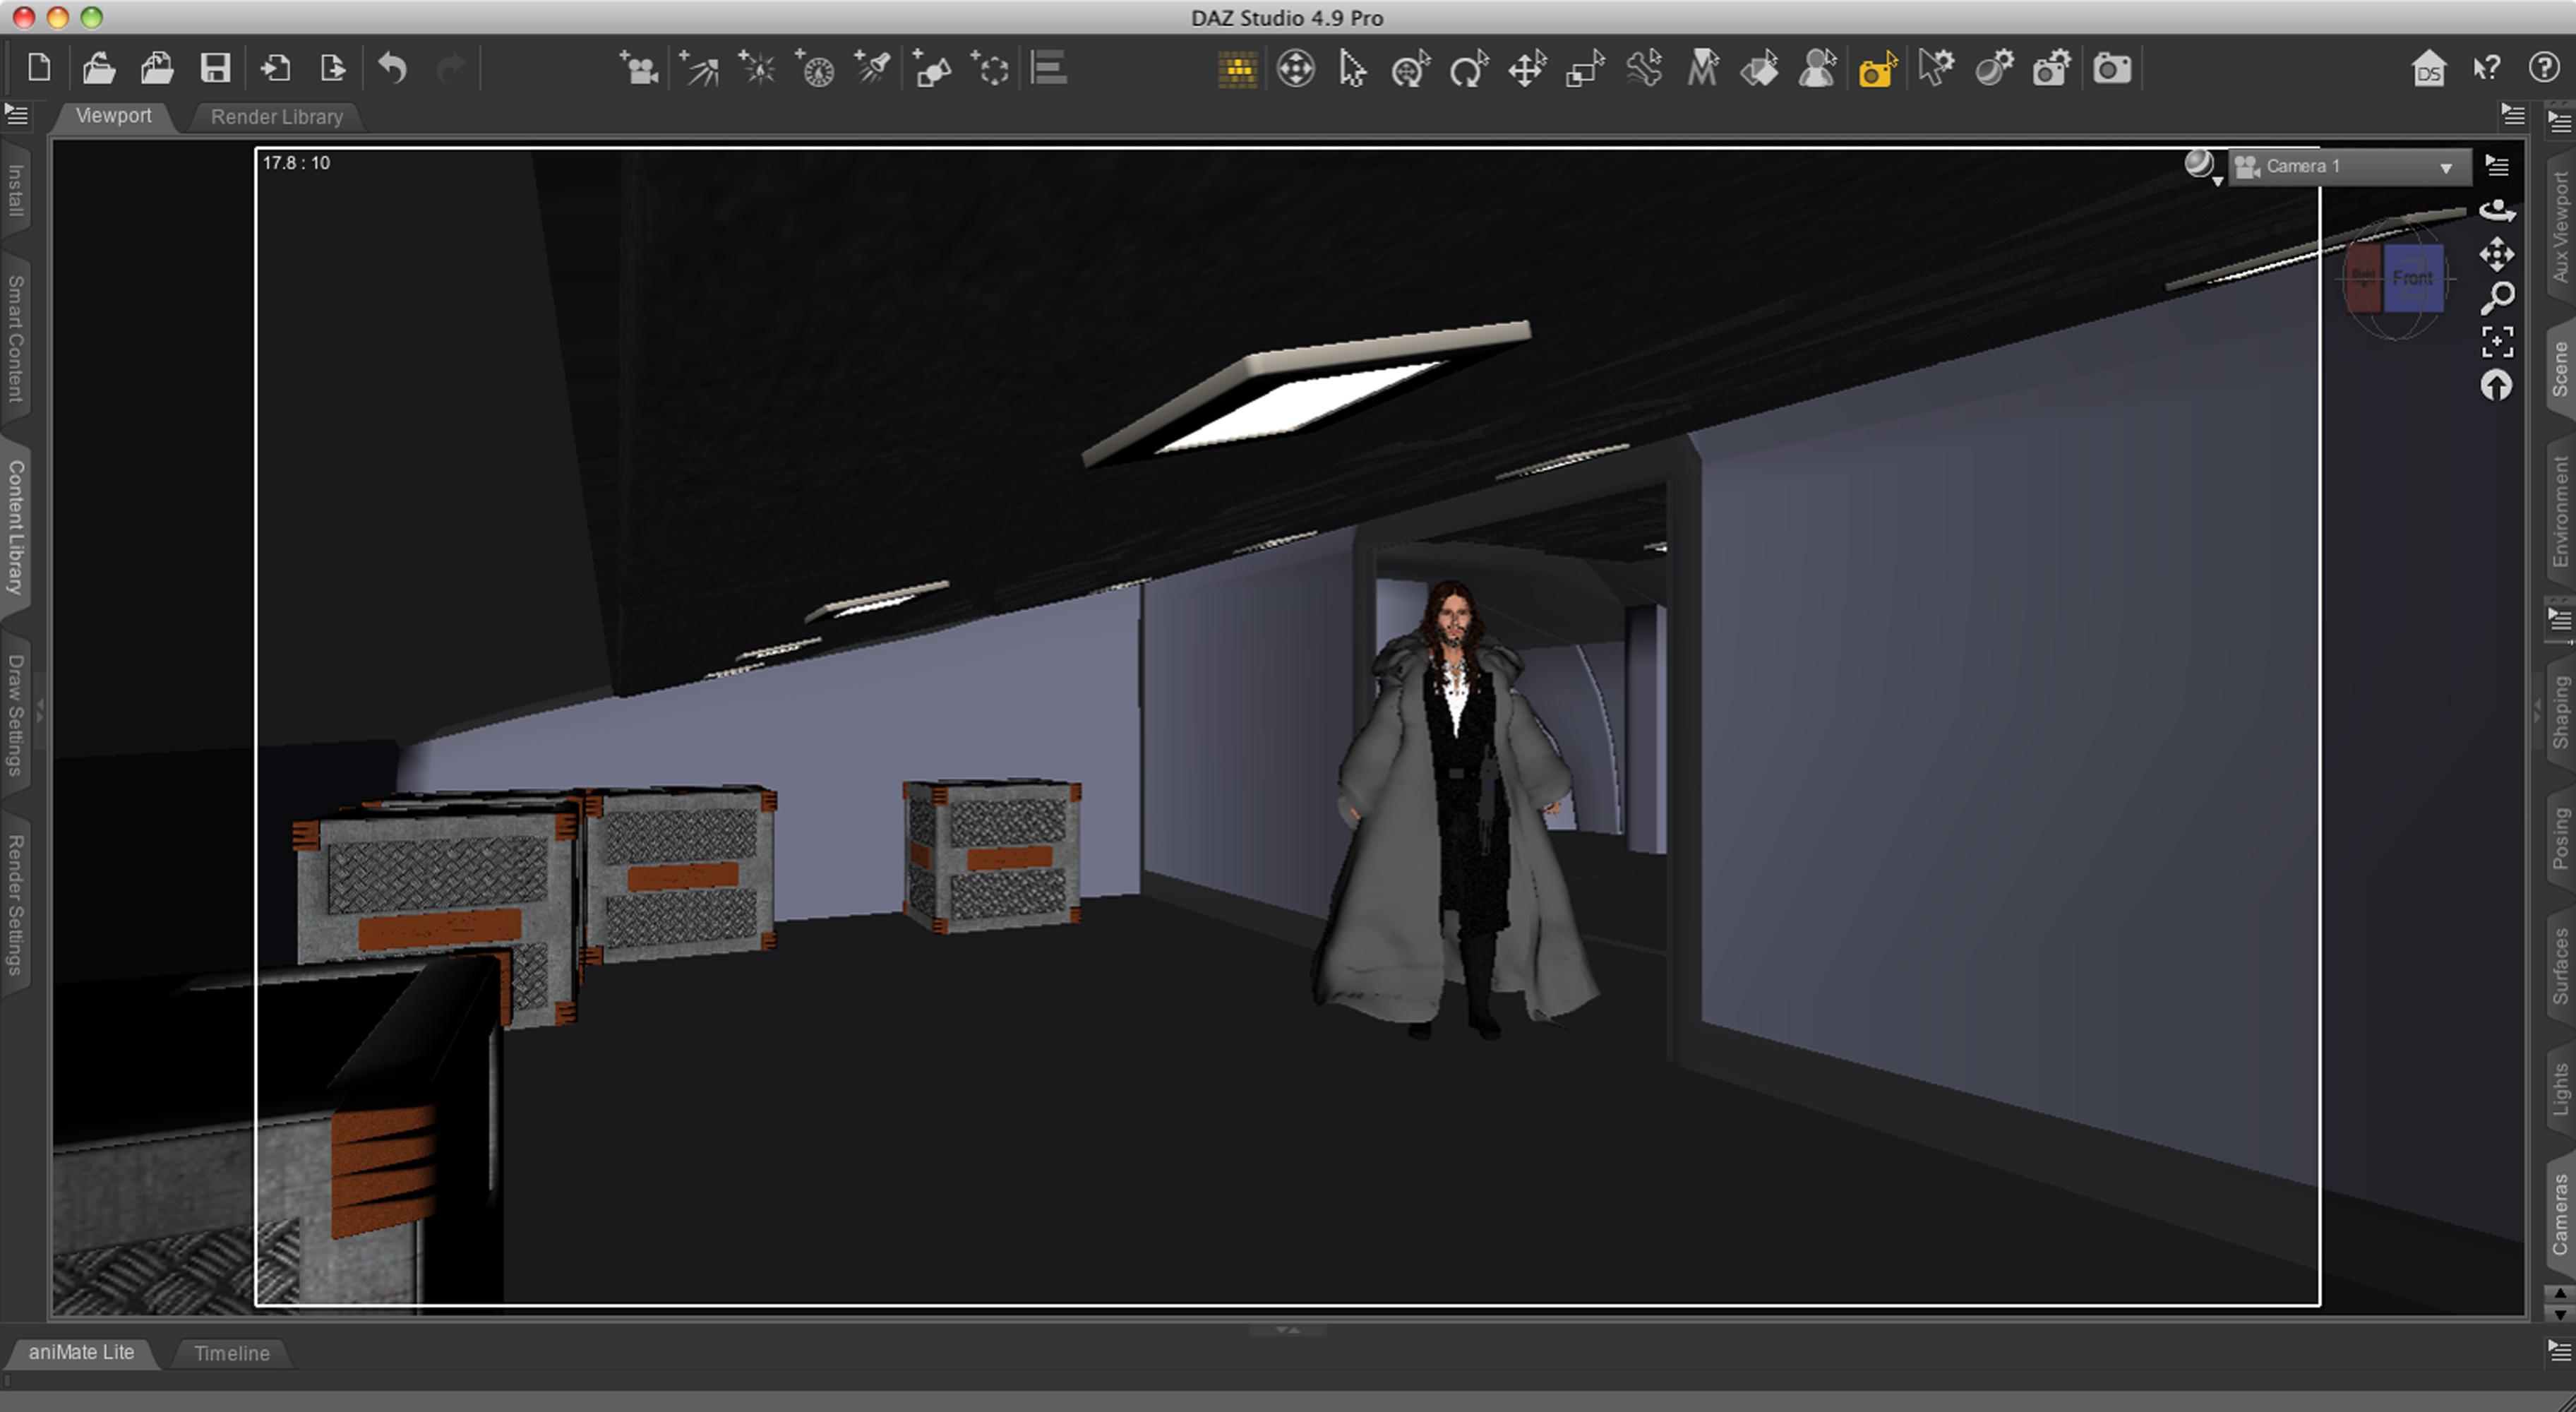Click the Render camera icon
Image resolution: width=2576 pixels, height=1412 pixels.
click(2111, 69)
